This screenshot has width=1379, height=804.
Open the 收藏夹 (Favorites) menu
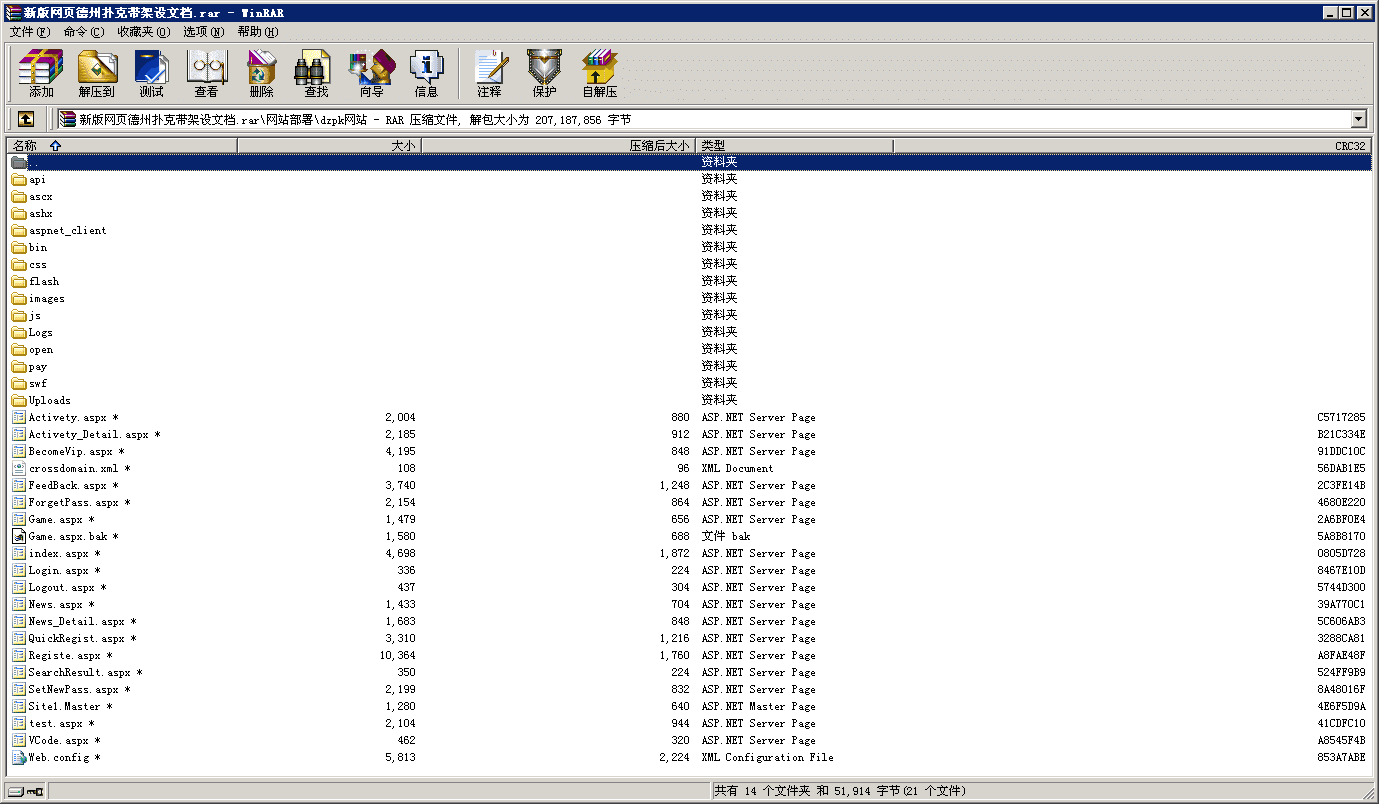(143, 32)
